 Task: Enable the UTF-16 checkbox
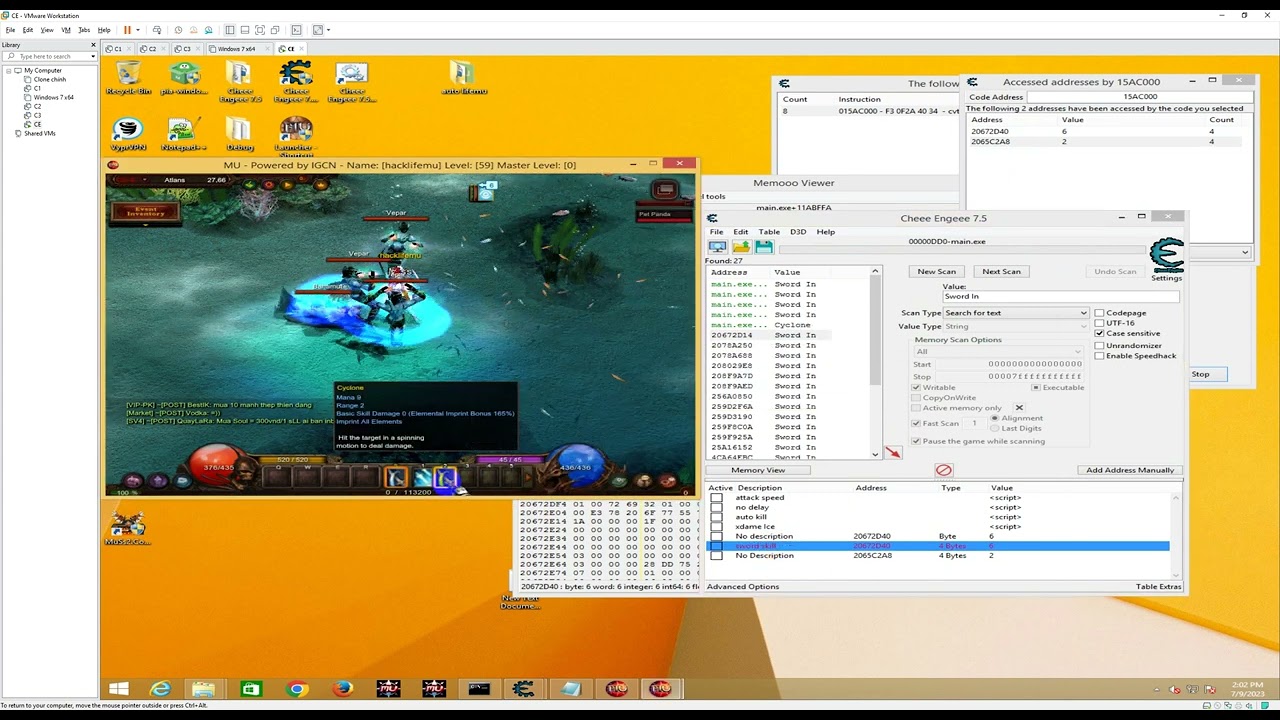pos(1099,323)
